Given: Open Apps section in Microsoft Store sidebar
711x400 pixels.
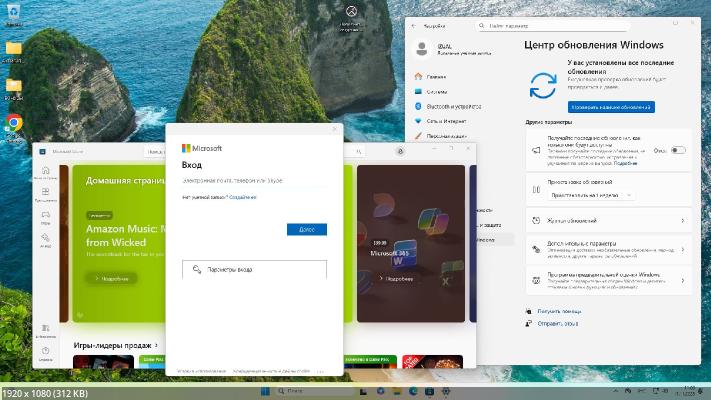Looking at the screenshot, I should (46, 195).
